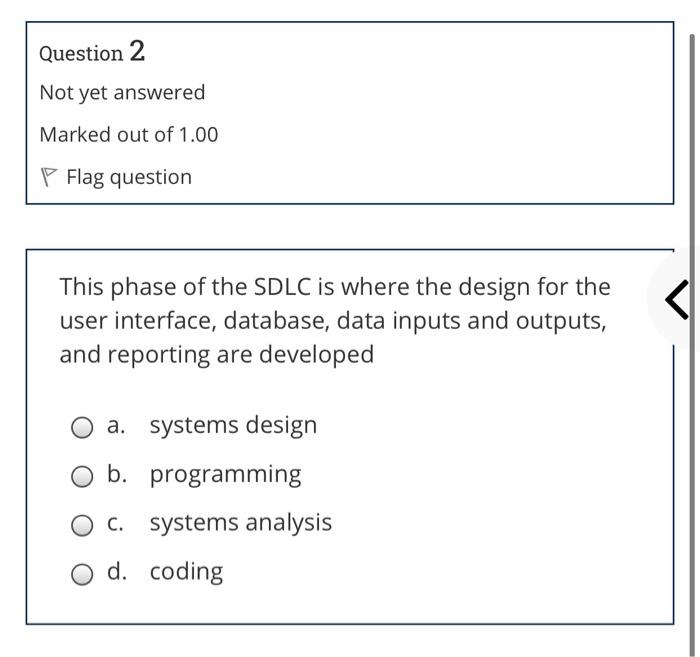Click the "Marked out of 1.00" text
This screenshot has height=657, width=700.
(128, 135)
